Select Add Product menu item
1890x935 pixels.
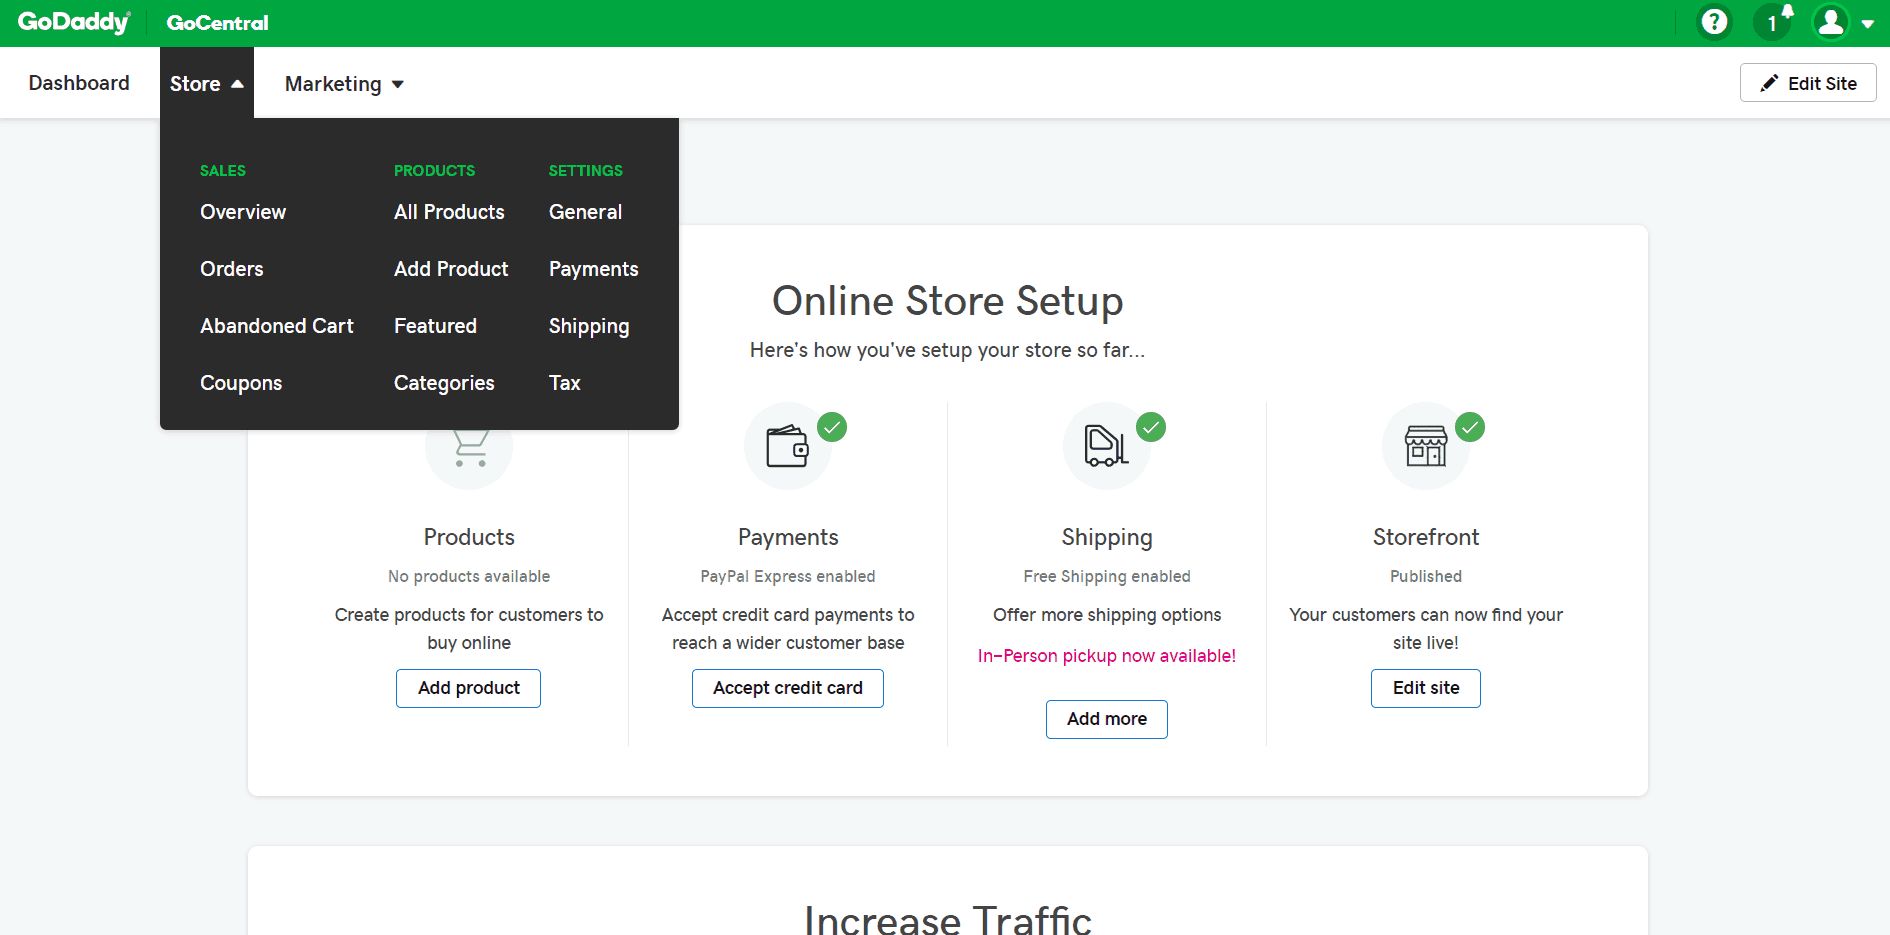[x=451, y=269]
